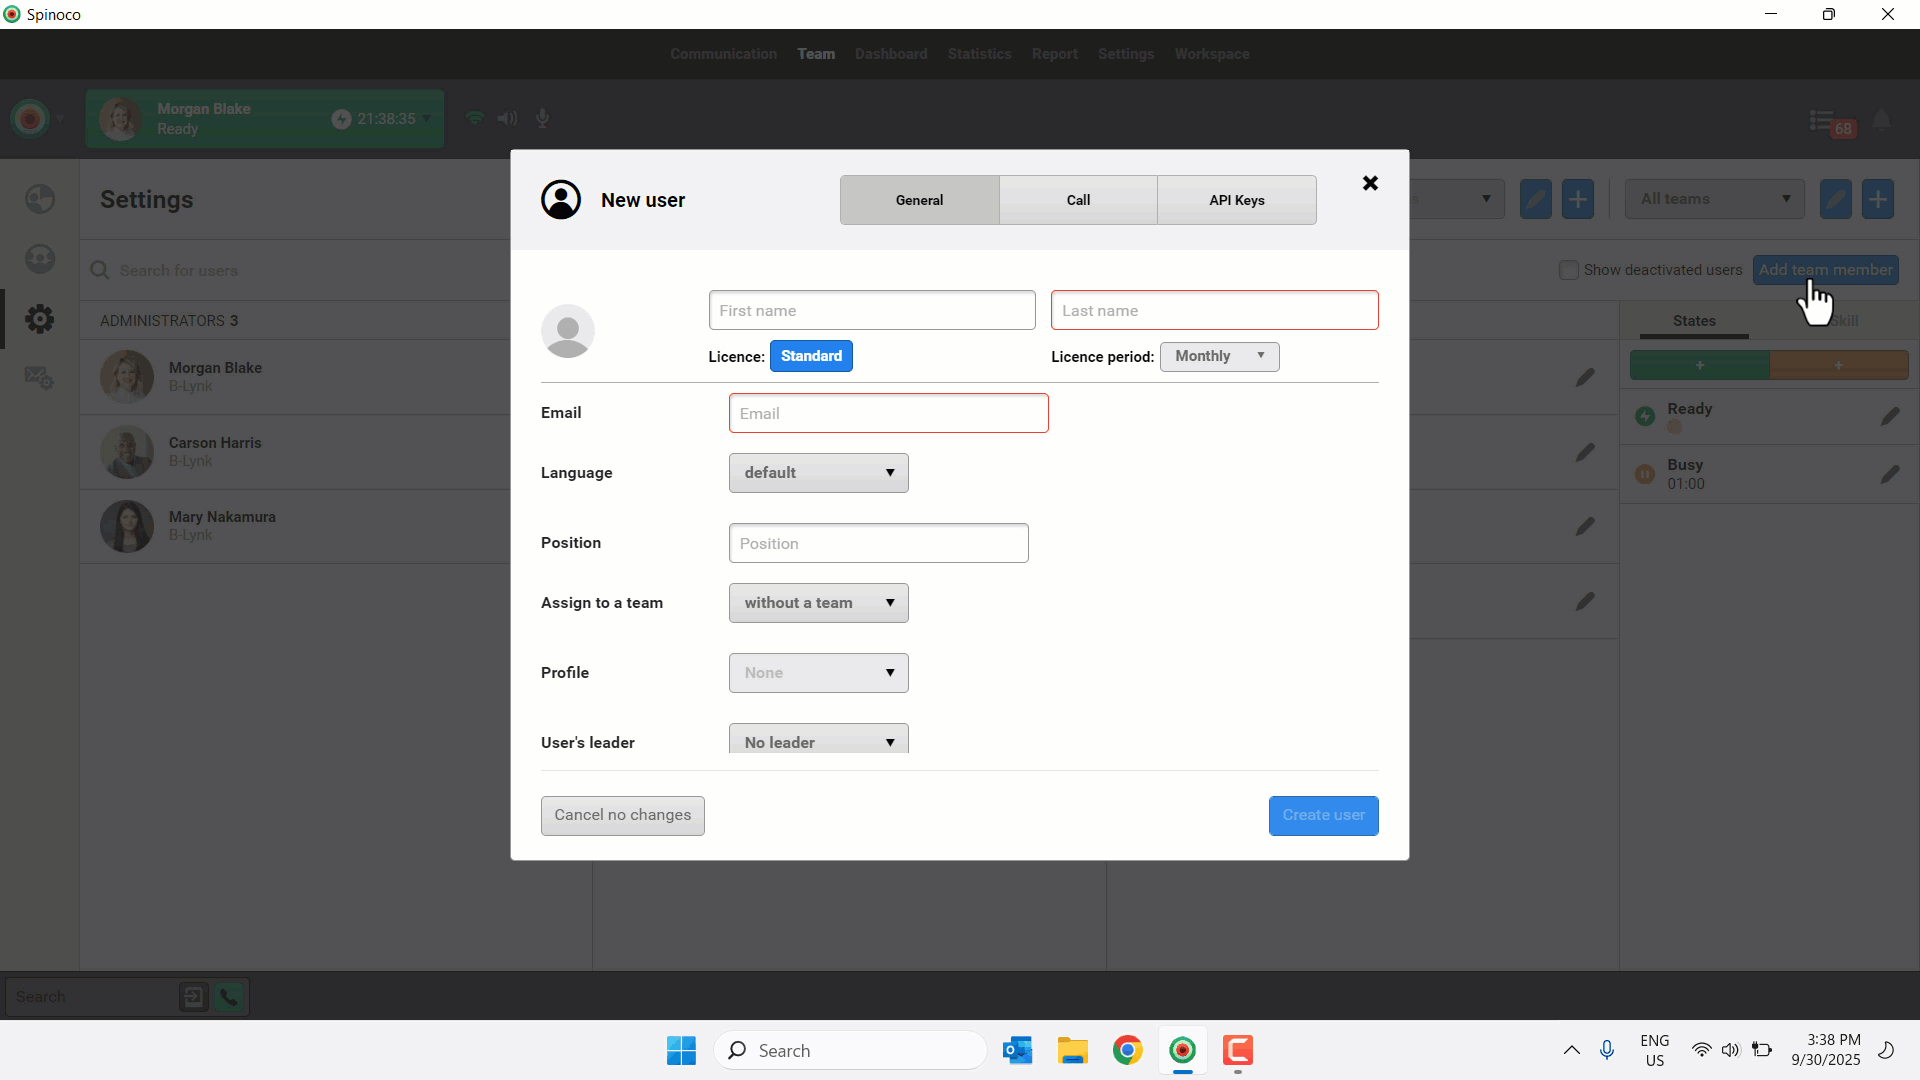Open the Language default dropdown
The image size is (1920, 1080).
tap(818, 473)
